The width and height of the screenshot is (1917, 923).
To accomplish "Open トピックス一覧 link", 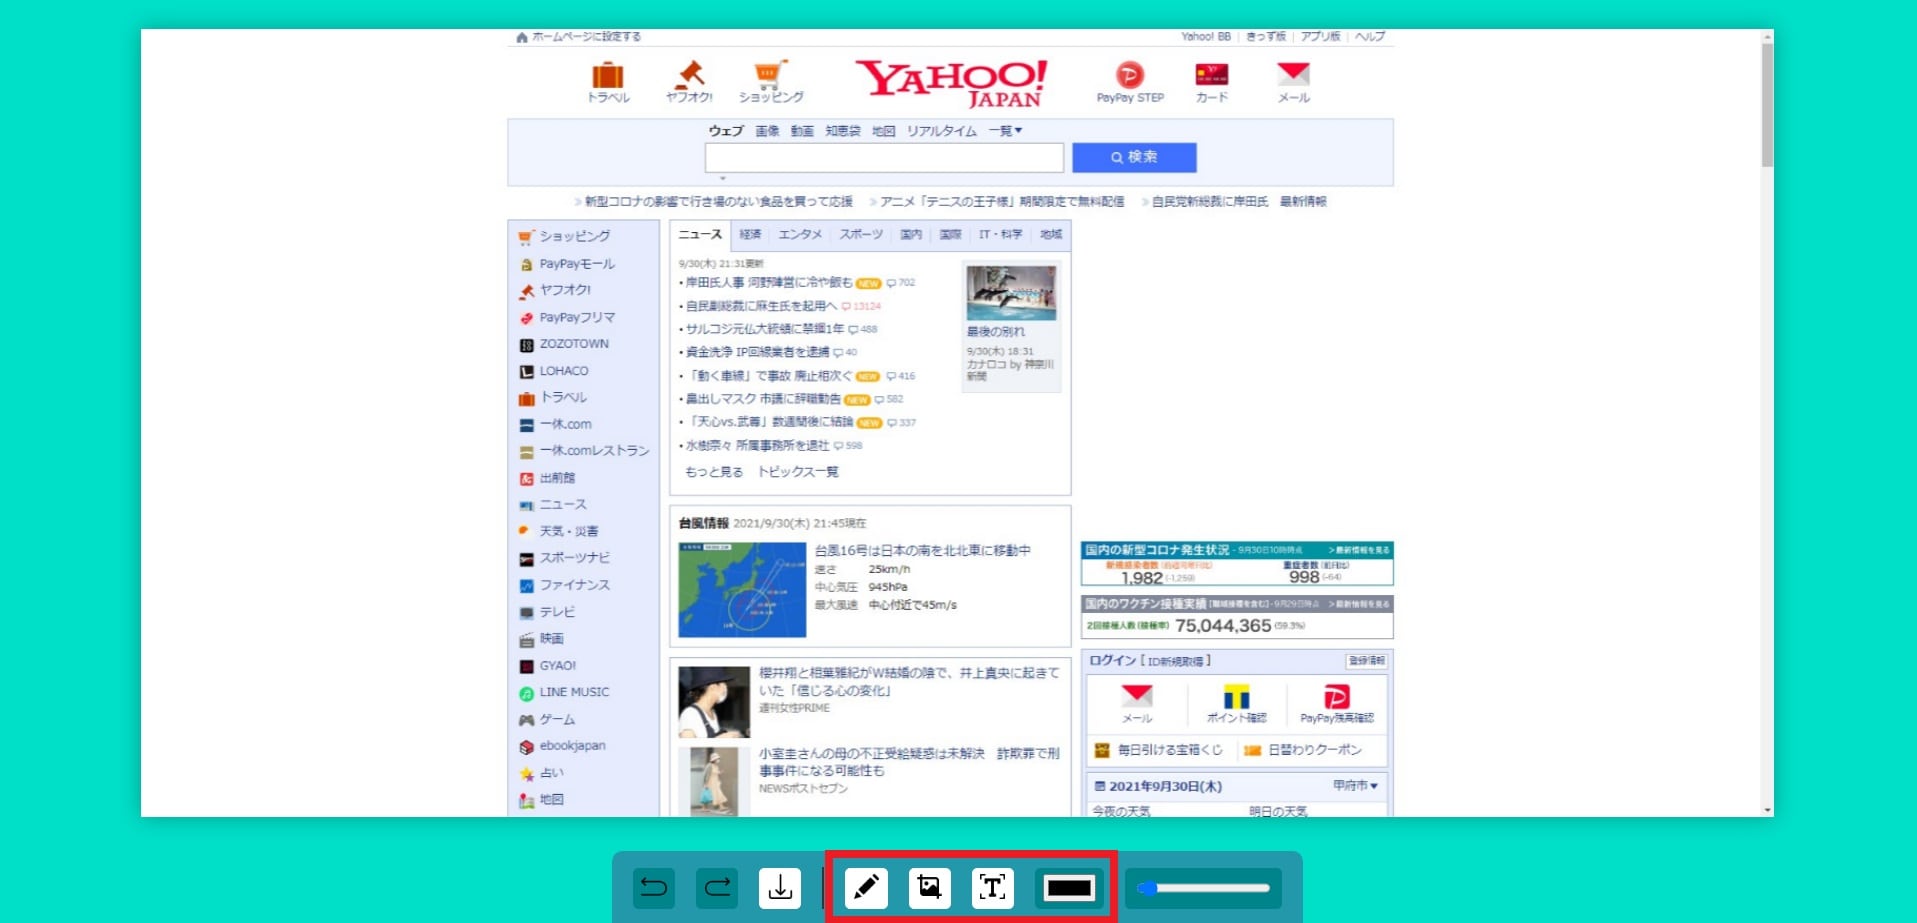I will point(798,472).
